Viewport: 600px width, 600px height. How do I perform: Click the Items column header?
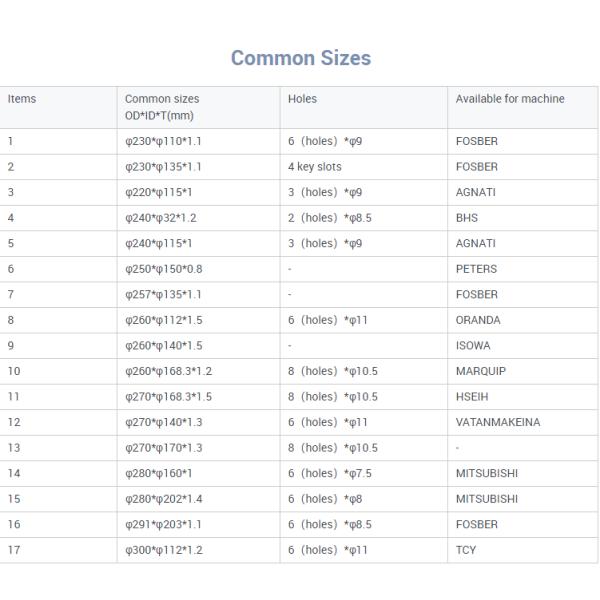(x=22, y=99)
